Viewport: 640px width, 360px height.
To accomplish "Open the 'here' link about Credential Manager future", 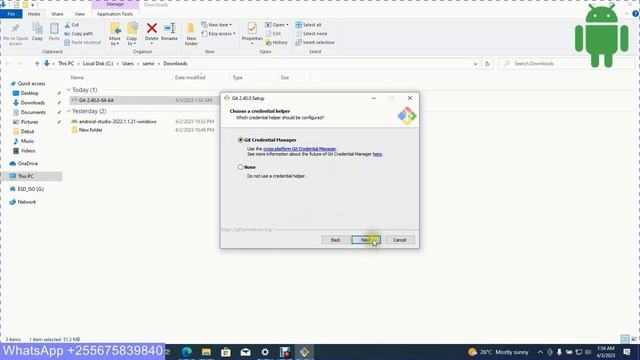I will coord(377,154).
